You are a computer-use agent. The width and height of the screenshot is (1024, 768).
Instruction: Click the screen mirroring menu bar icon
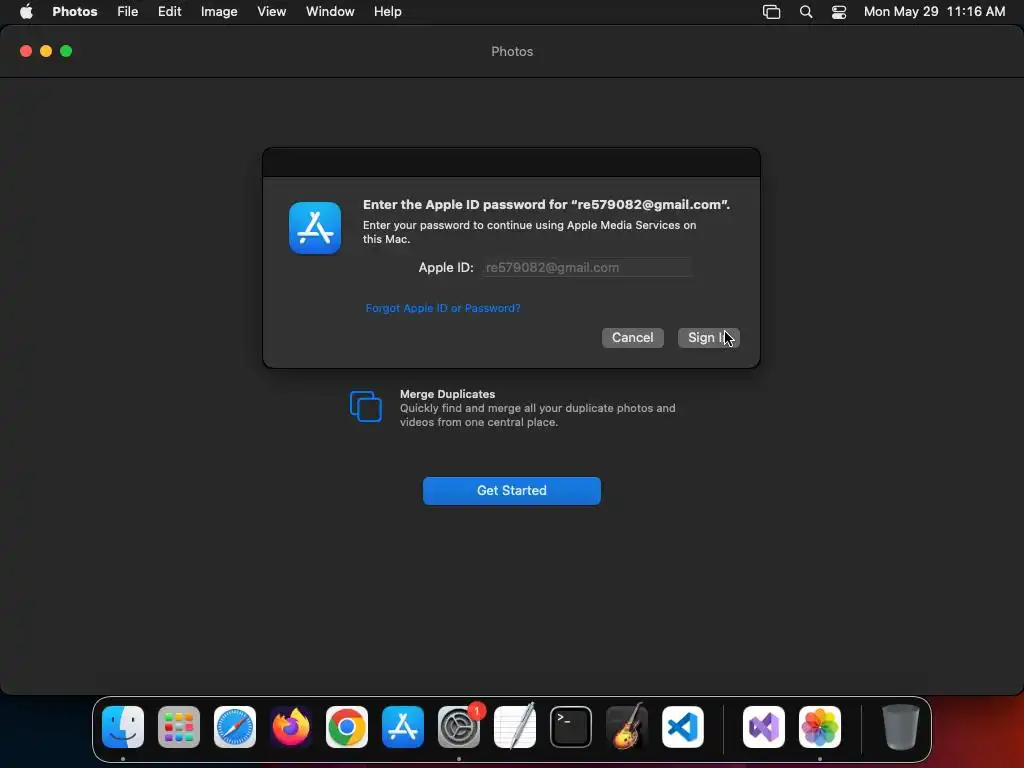coord(771,12)
